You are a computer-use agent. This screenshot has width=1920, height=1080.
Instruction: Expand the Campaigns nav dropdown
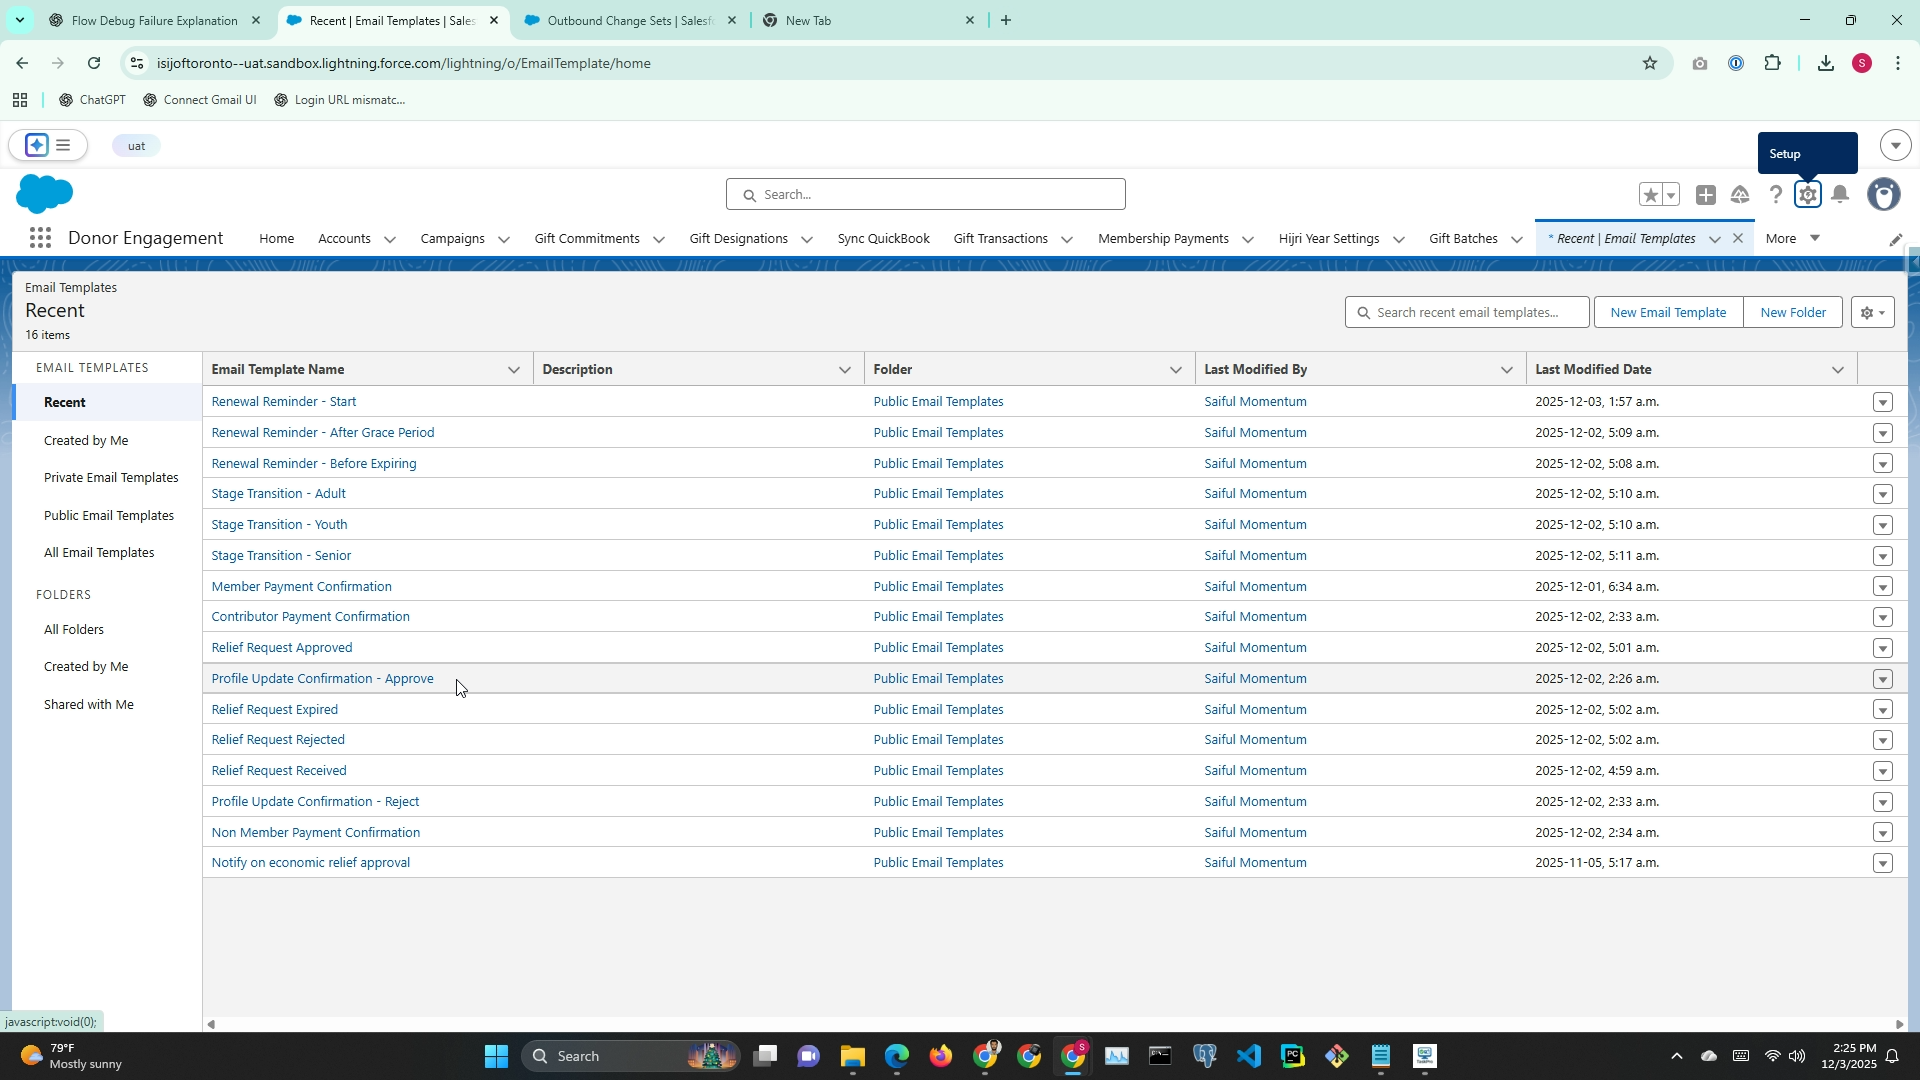(x=504, y=239)
